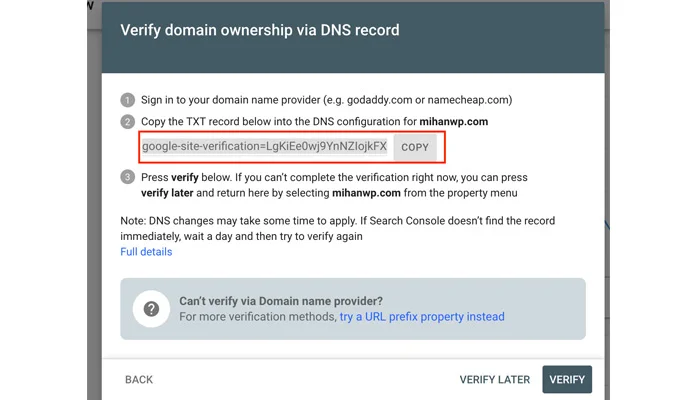The height and width of the screenshot is (400, 700).
Task: Click the 'Sign in to your domain name provider' instruction
Action: [321, 99]
